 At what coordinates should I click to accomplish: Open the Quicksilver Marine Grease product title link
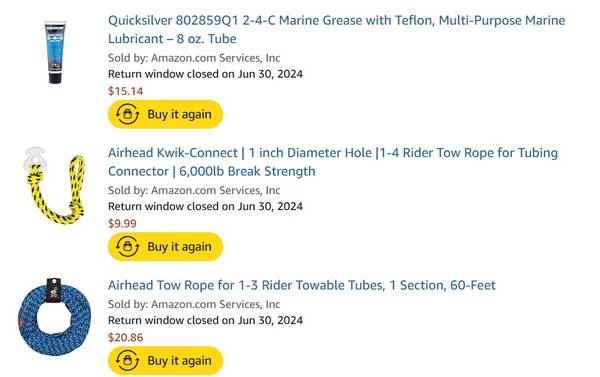[x=336, y=29]
